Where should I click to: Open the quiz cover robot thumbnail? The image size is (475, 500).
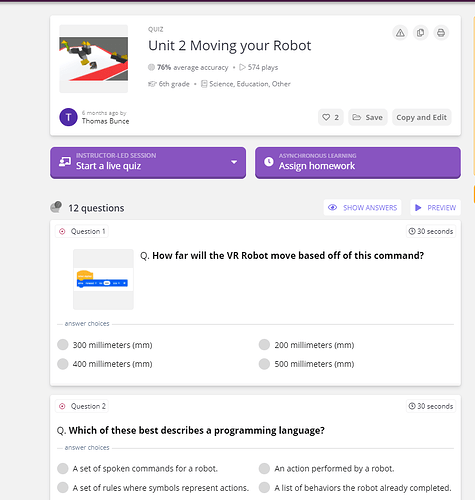click(x=94, y=59)
